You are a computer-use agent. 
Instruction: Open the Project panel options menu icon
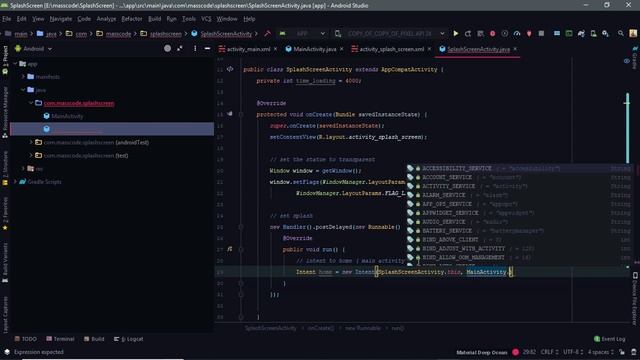tap(195, 48)
